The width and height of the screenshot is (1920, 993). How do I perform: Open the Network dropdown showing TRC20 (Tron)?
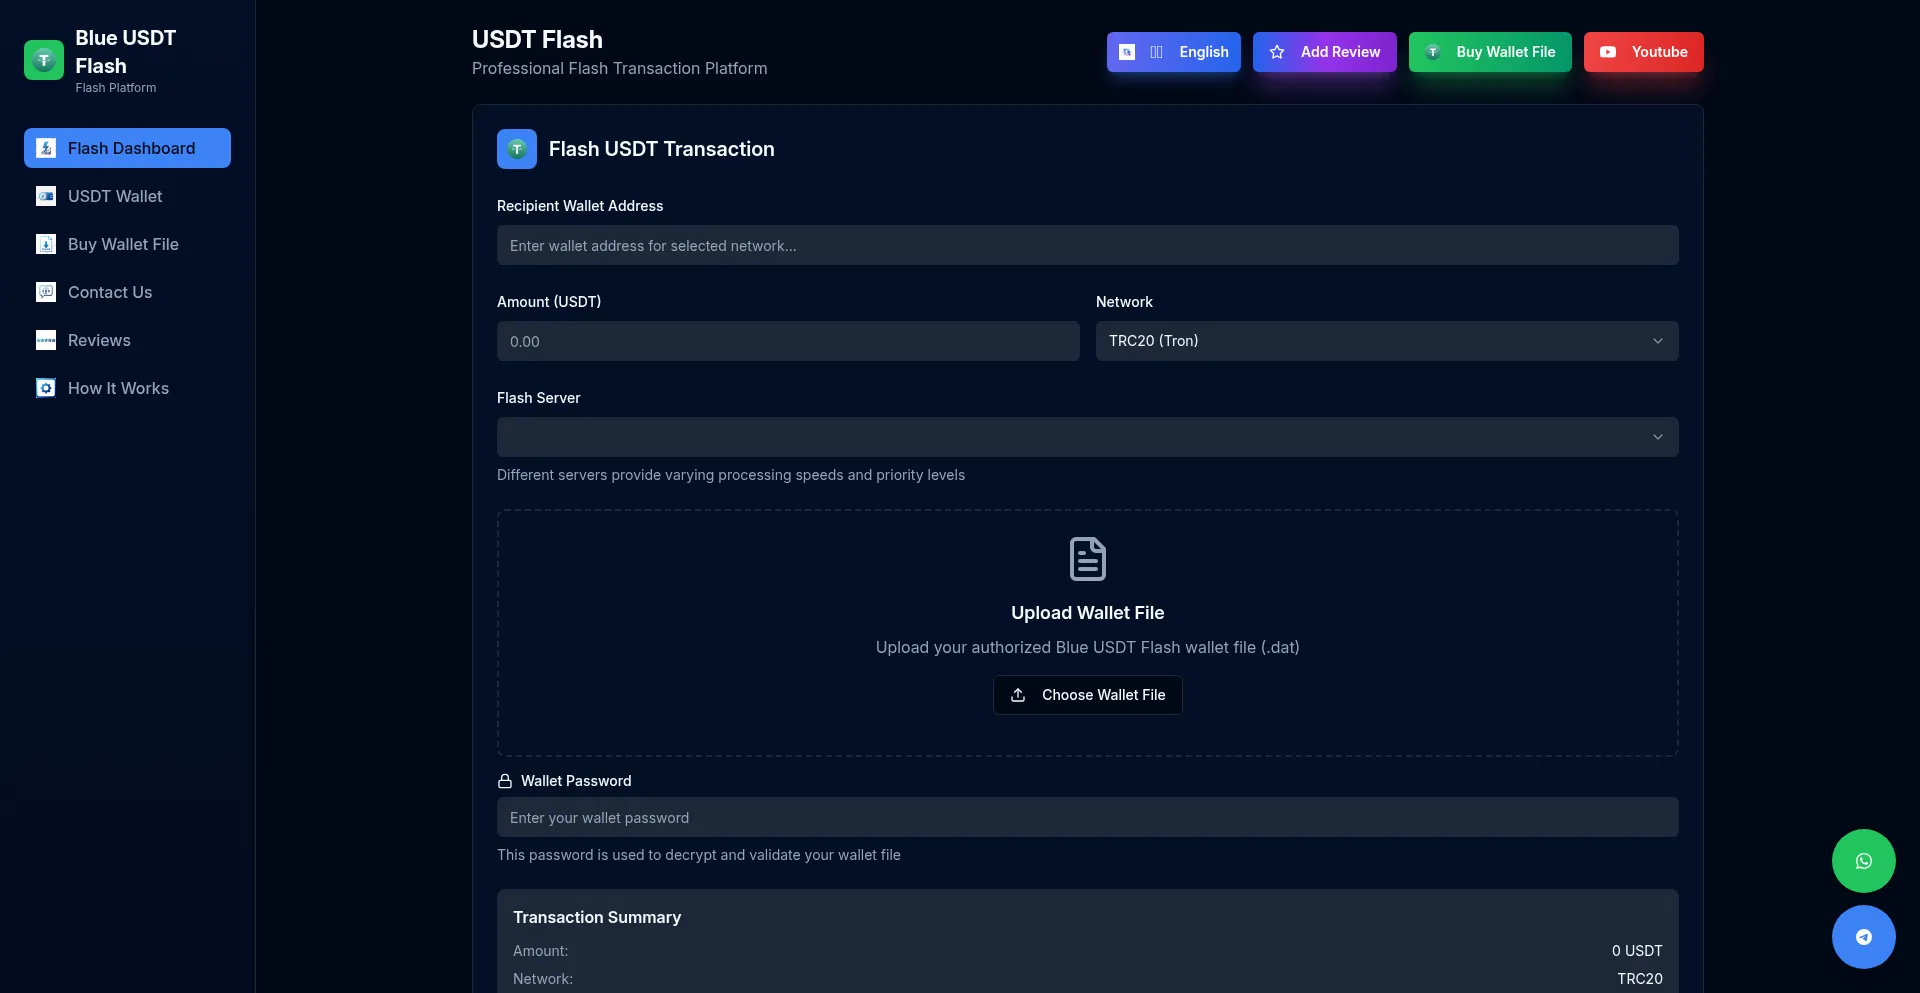[x=1387, y=341]
